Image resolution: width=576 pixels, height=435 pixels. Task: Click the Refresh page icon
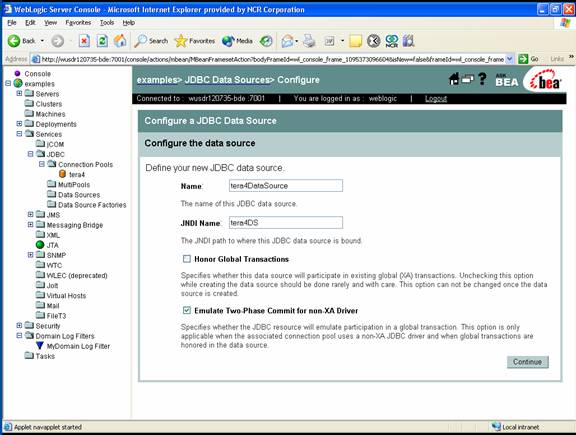[x=102, y=41]
